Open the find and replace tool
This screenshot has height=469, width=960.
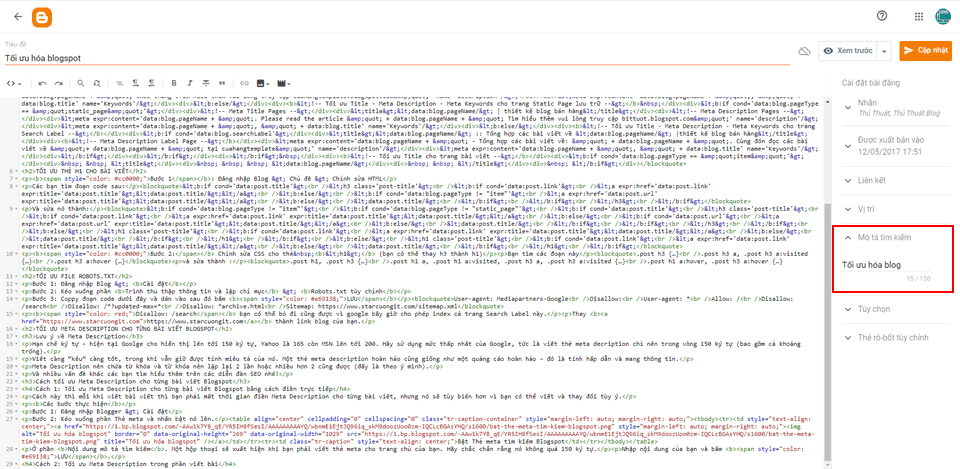click(97, 83)
